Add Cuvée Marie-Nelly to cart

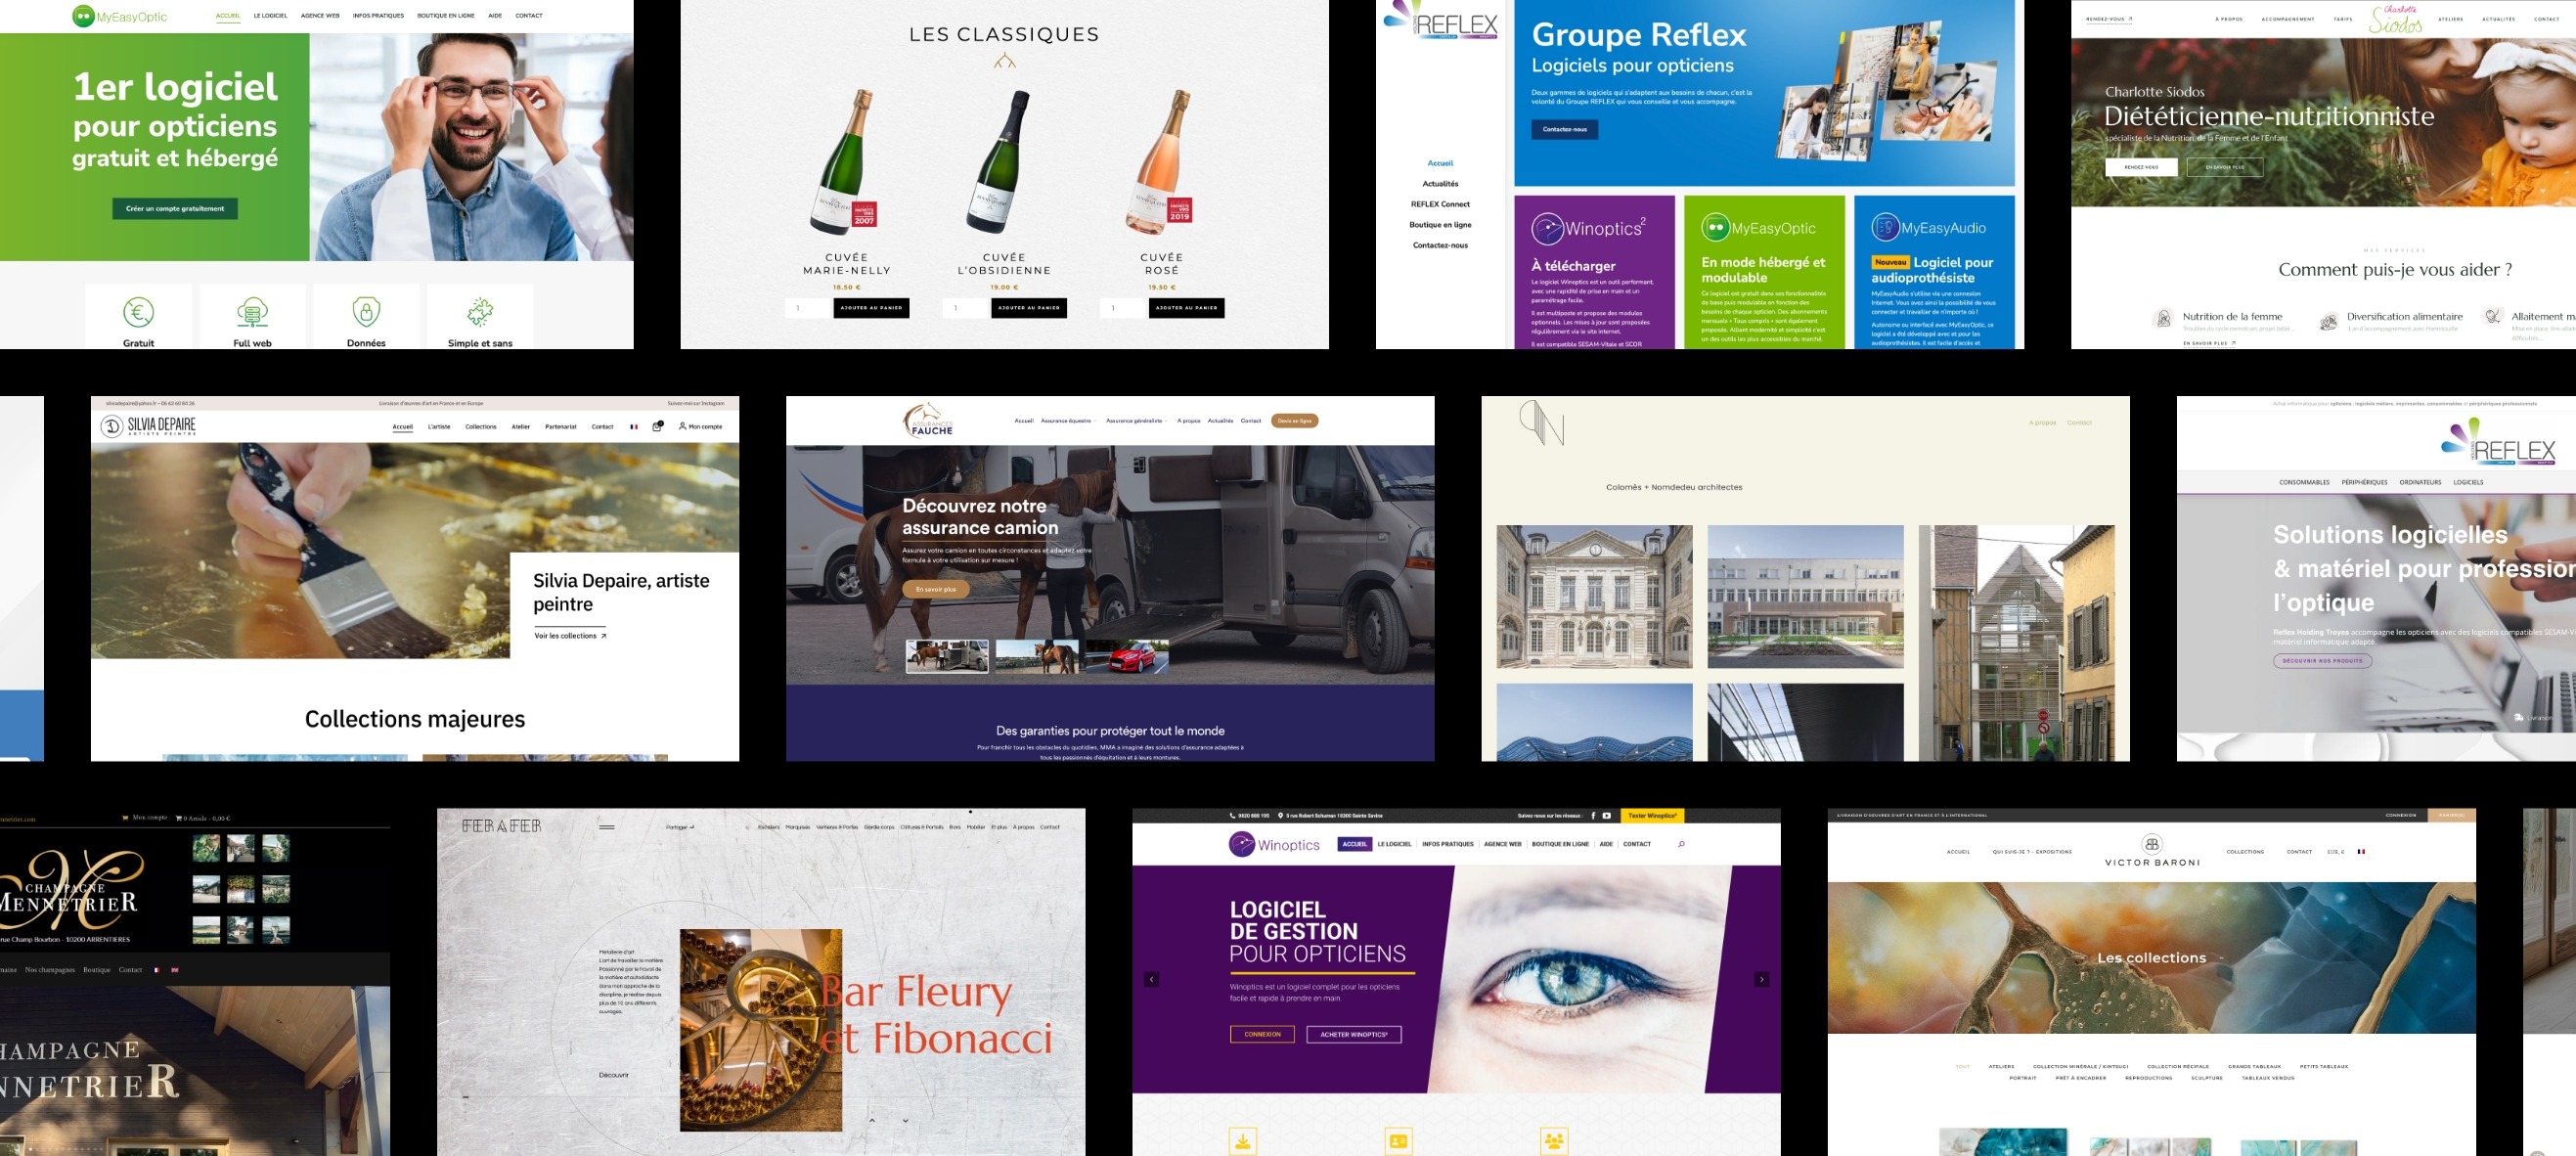click(x=871, y=308)
